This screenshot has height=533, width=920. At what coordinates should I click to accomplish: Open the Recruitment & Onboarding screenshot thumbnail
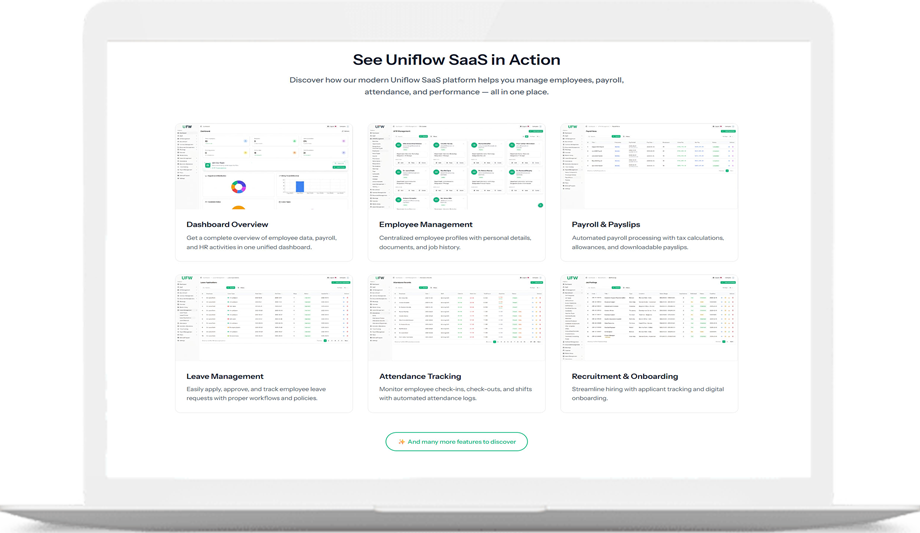click(x=650, y=318)
